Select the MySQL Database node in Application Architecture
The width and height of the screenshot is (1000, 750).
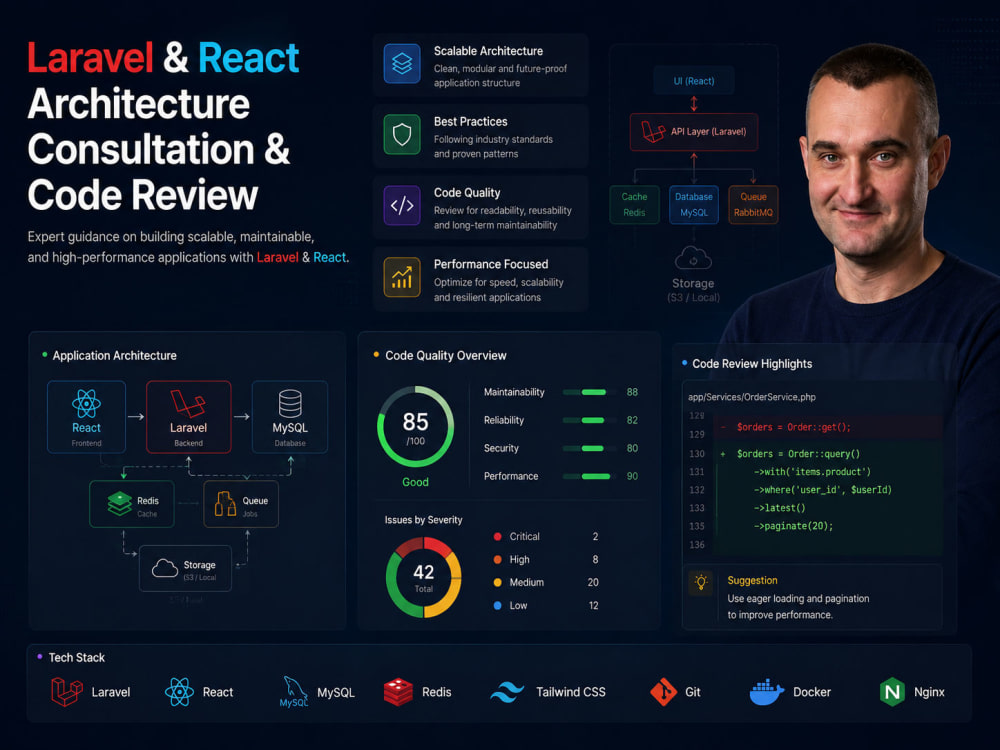290,417
